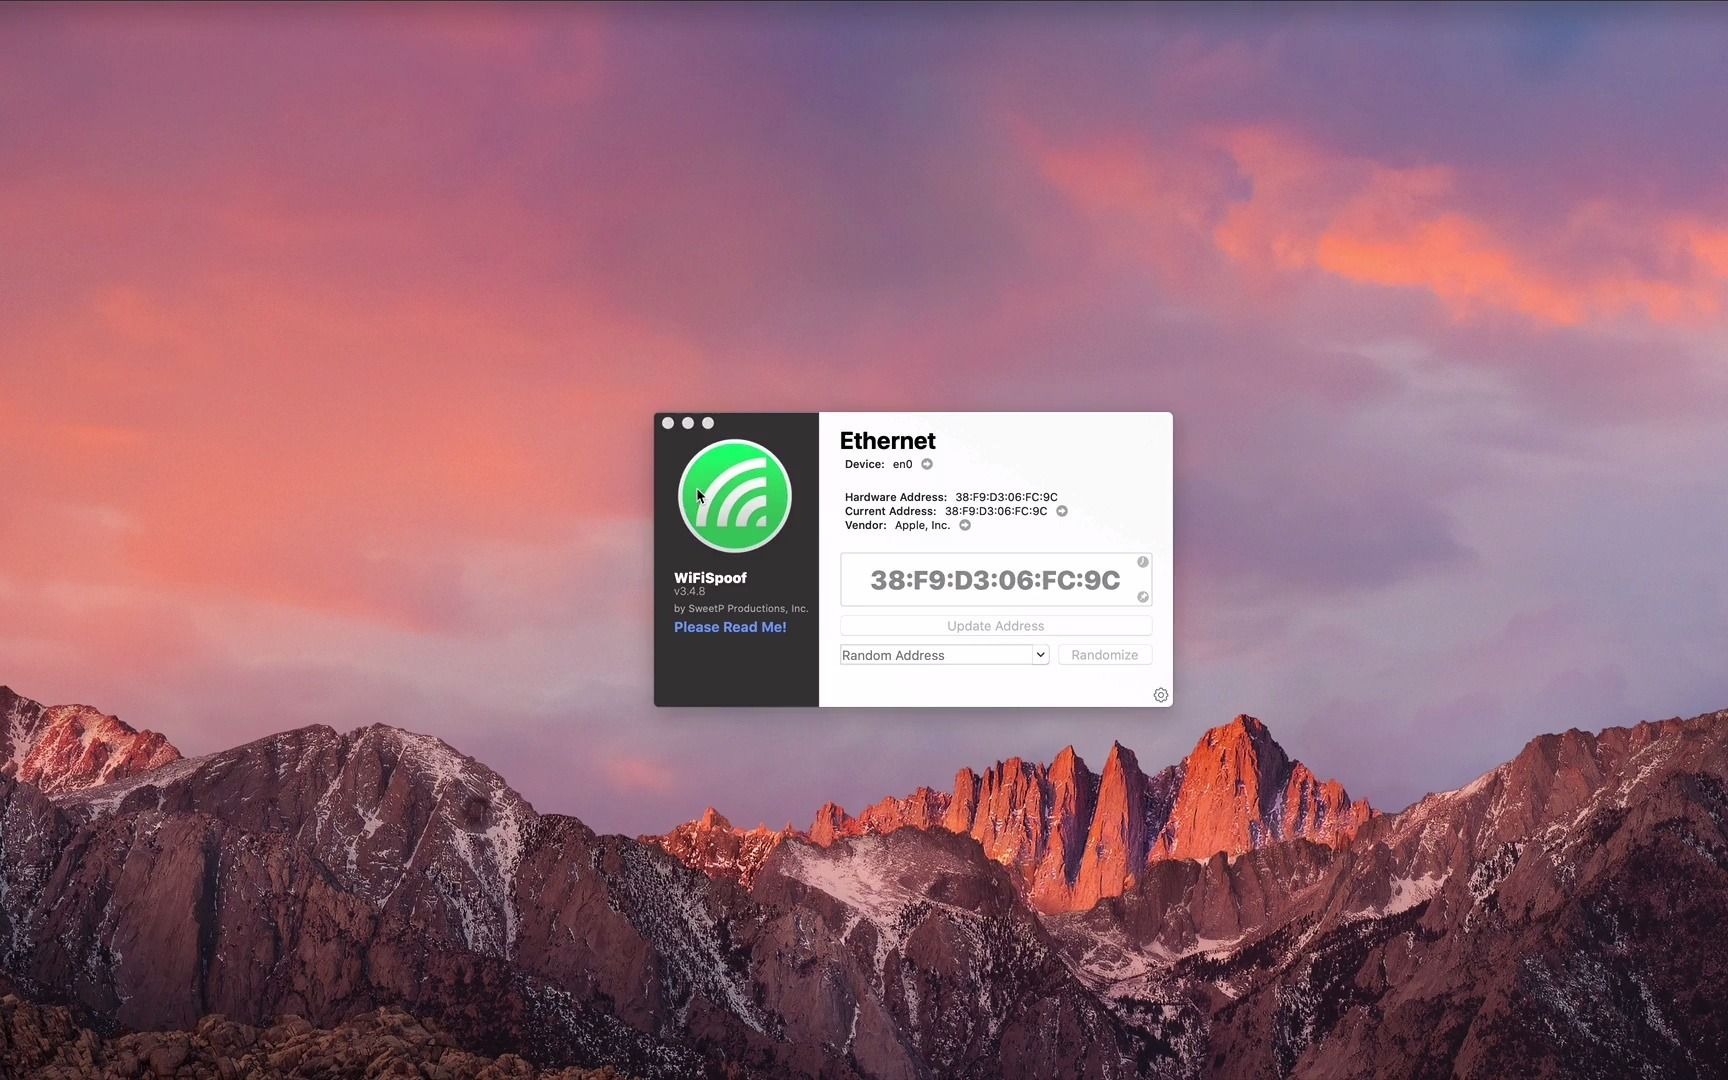Click the Update Address button

point(996,626)
